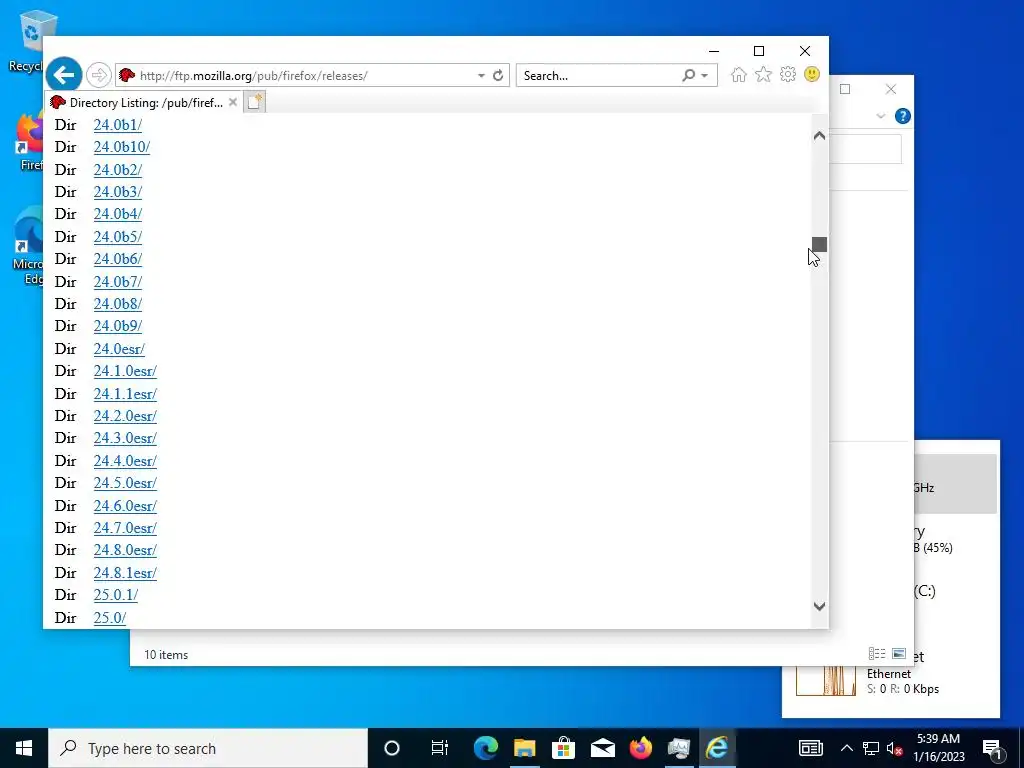This screenshot has width=1024, height=768.
Task: Open the 24.8.0esr/ directory link
Action: pyautogui.click(x=125, y=551)
